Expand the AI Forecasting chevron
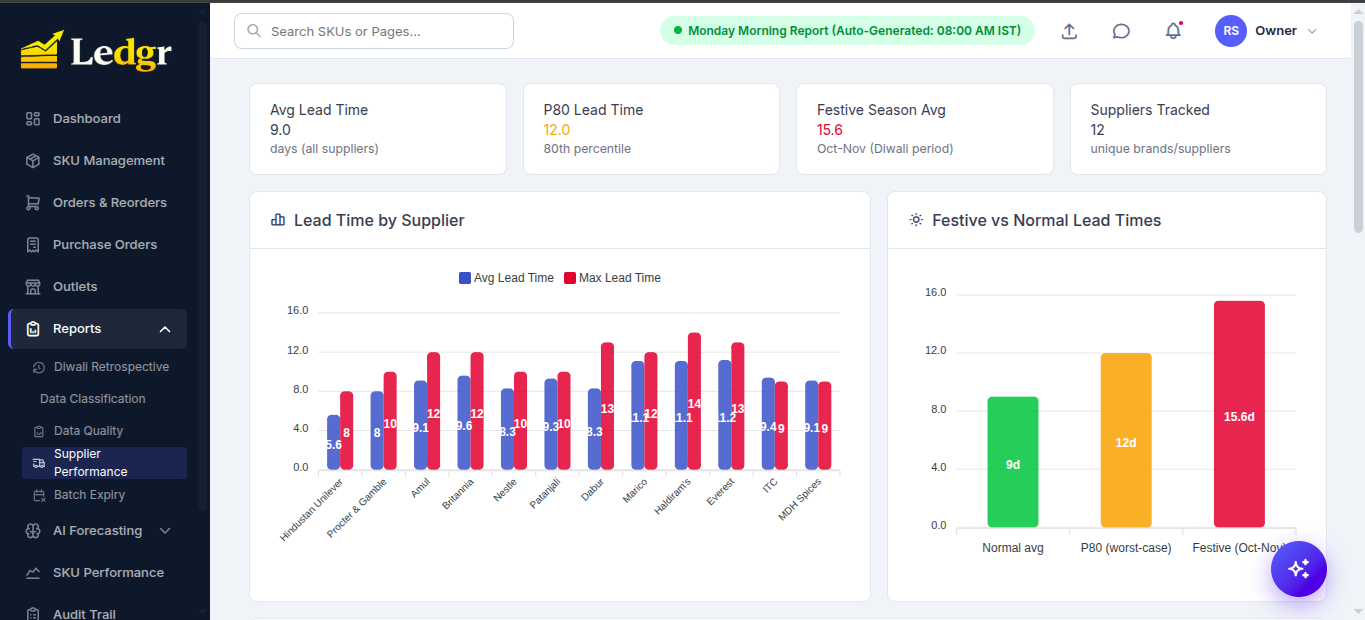The image size is (1365, 620). coord(165,531)
